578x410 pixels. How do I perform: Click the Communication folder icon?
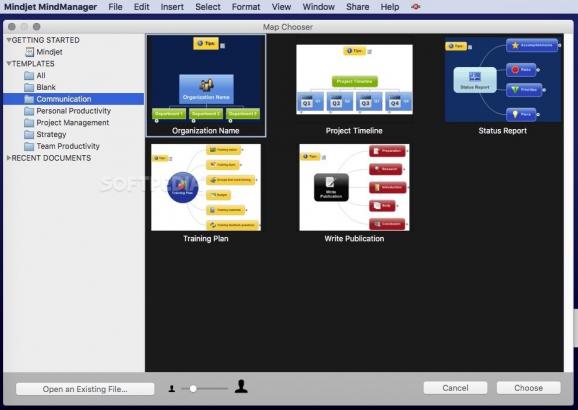pos(29,99)
